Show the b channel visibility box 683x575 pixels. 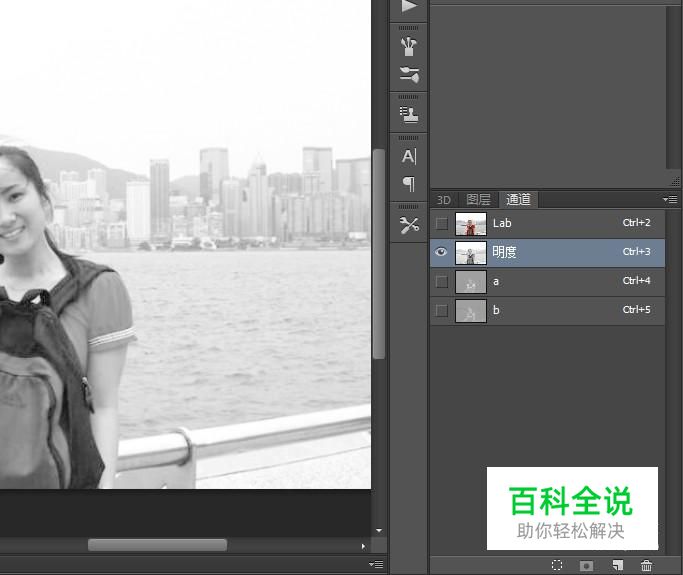(442, 311)
